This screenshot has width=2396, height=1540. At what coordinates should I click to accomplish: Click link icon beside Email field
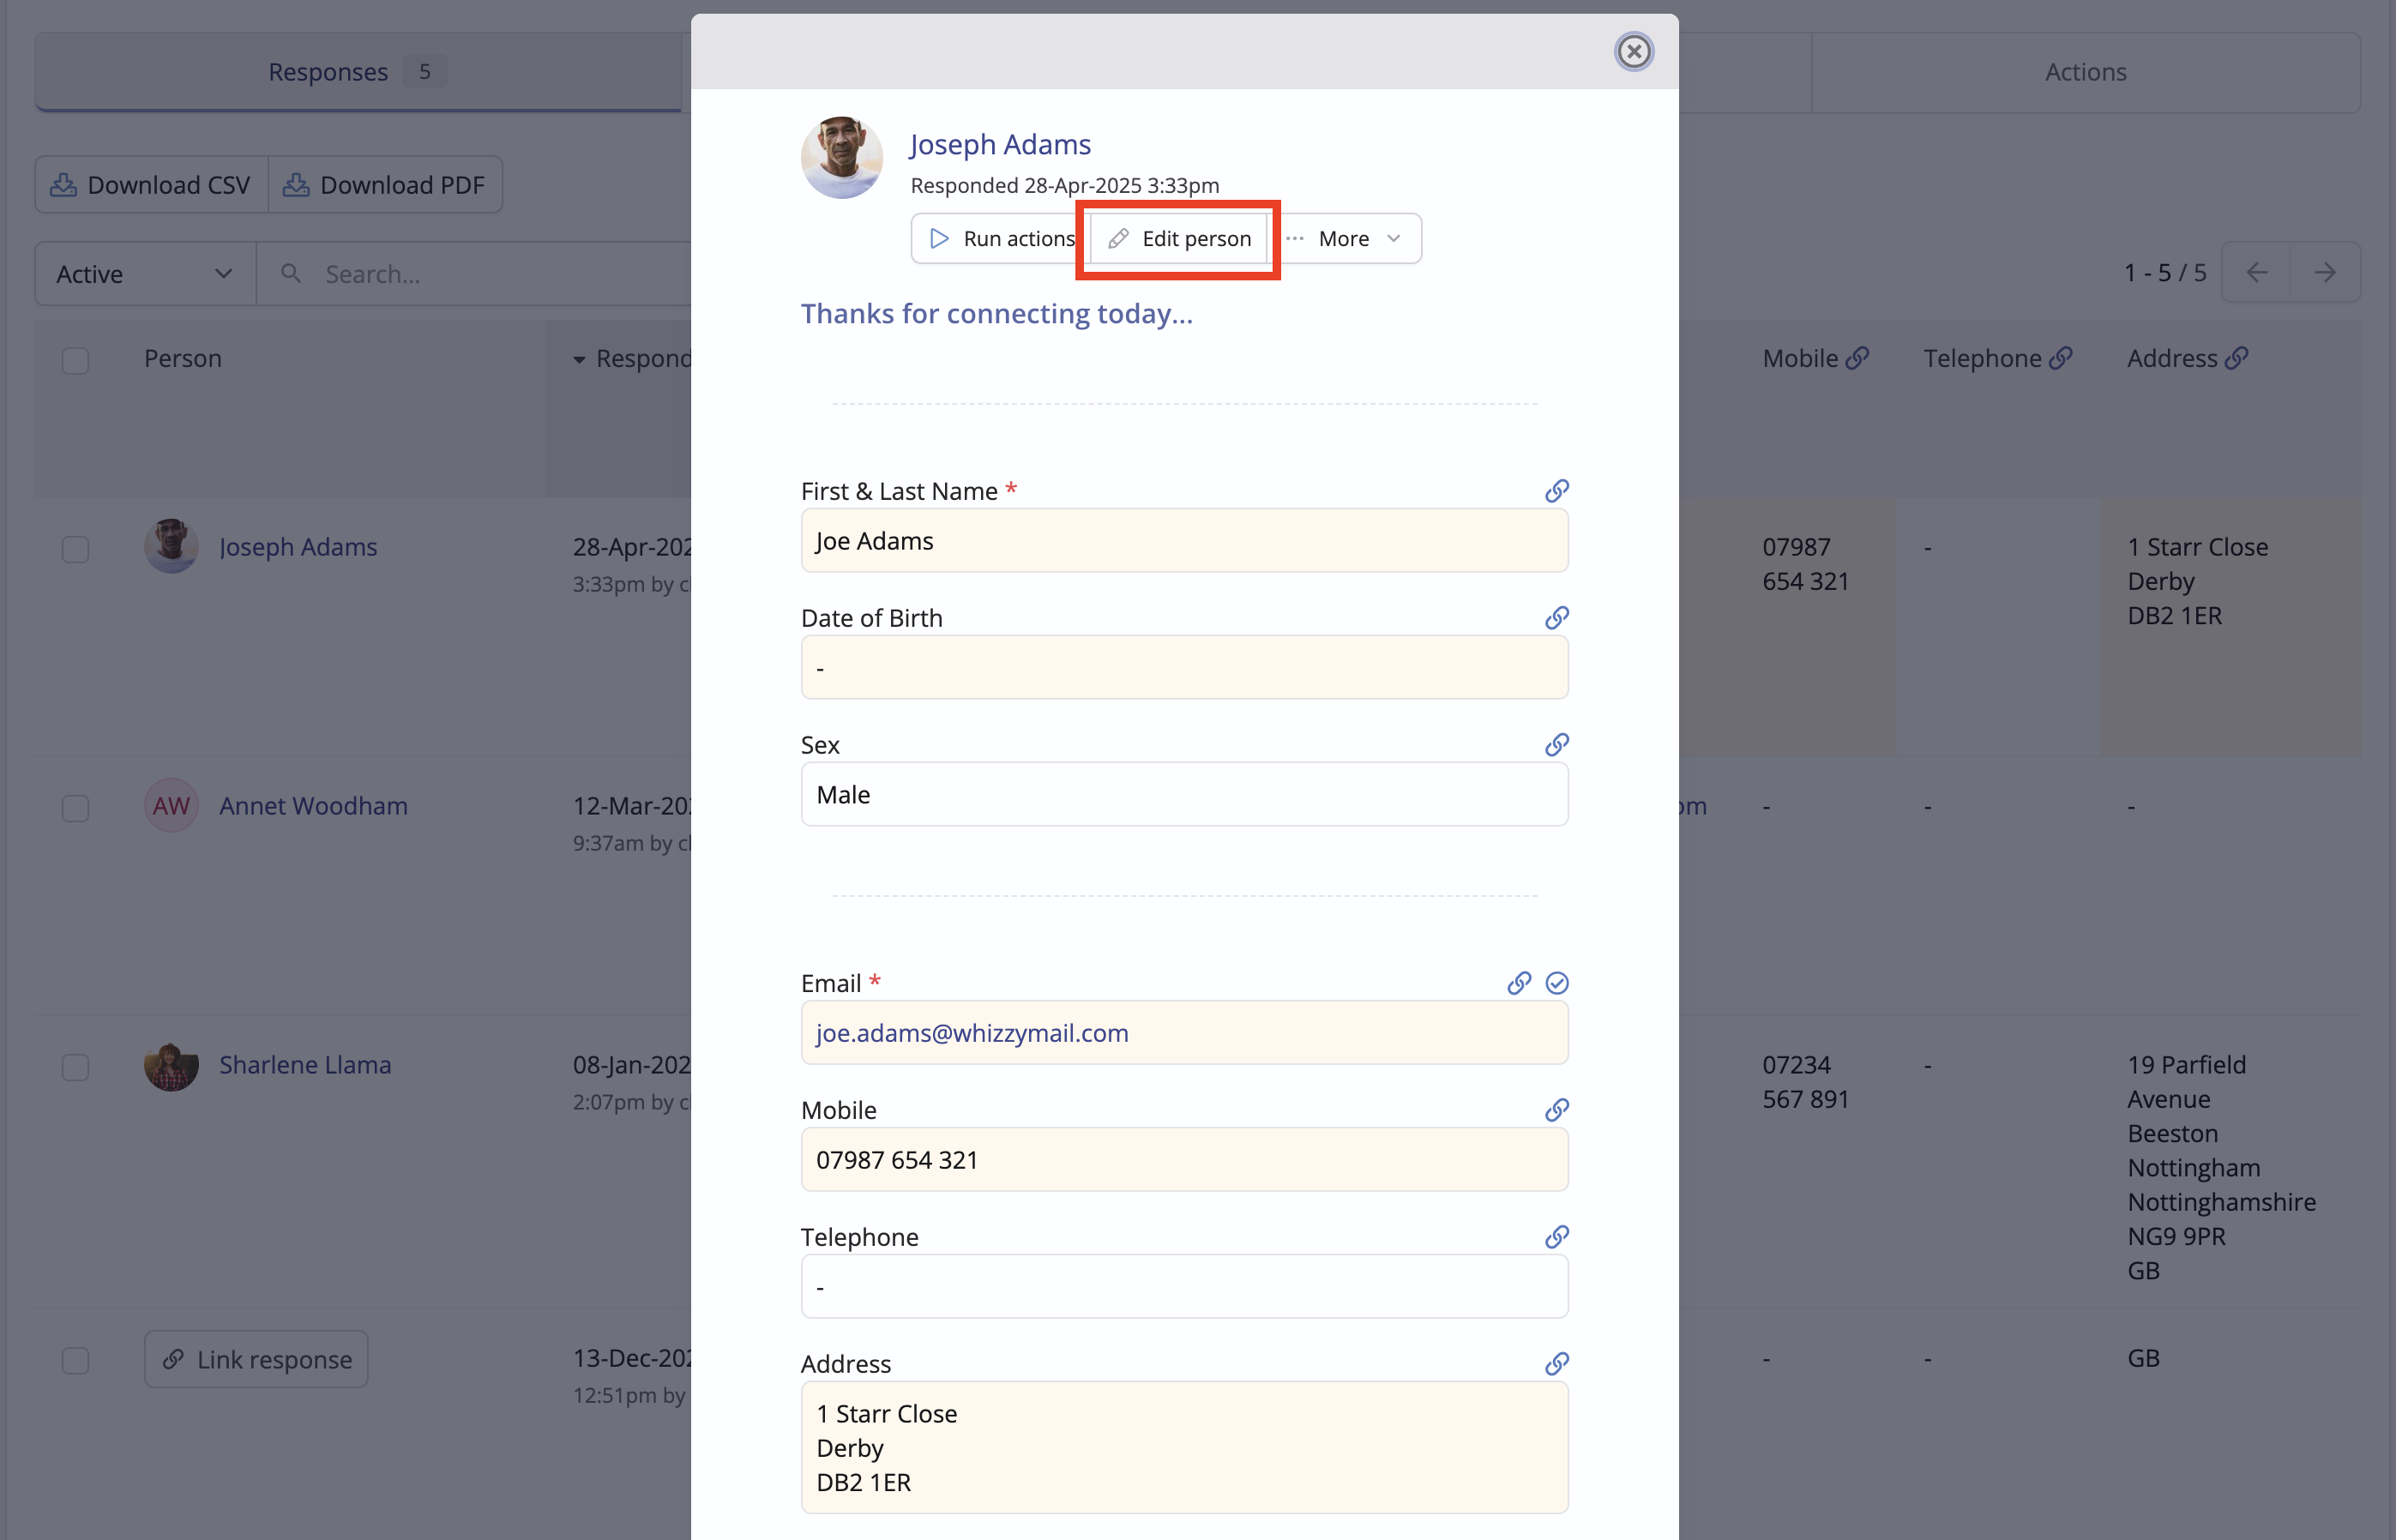tap(1519, 983)
